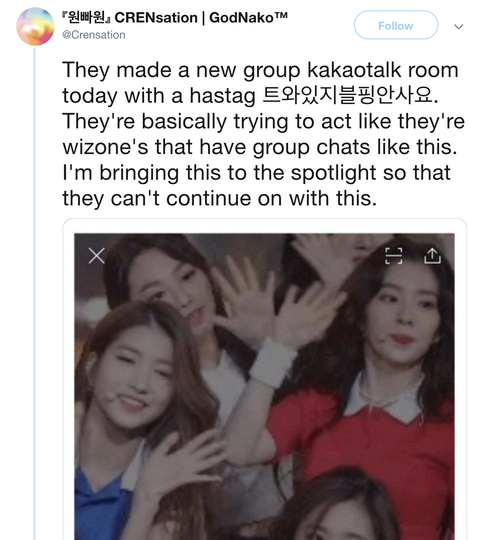This screenshot has height=540, width=480.
Task: Open tweet via 'they can't continue' line
Action: pos(220,199)
